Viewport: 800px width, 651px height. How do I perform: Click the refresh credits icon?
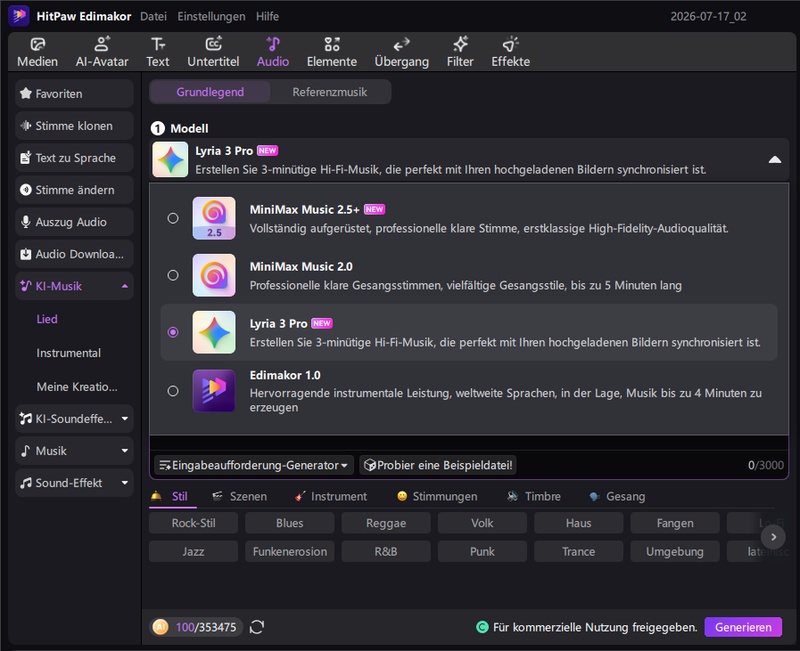(257, 627)
